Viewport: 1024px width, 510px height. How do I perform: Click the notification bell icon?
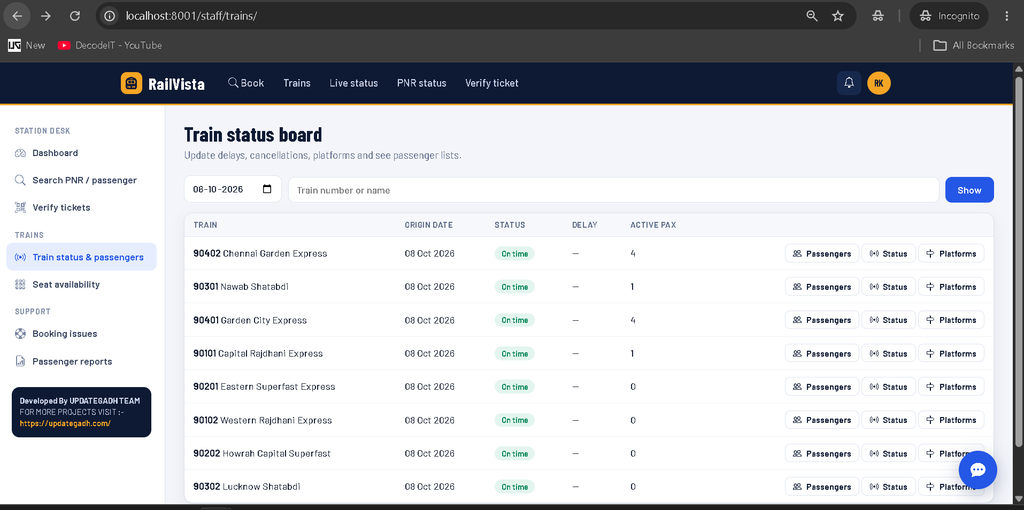tap(849, 83)
